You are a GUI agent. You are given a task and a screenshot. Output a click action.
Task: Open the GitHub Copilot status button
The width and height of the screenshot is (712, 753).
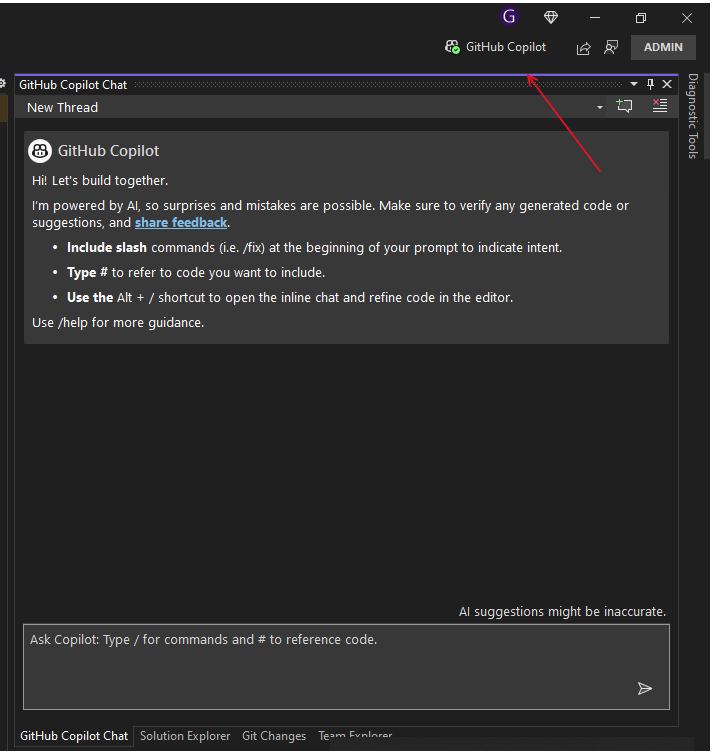[495, 47]
